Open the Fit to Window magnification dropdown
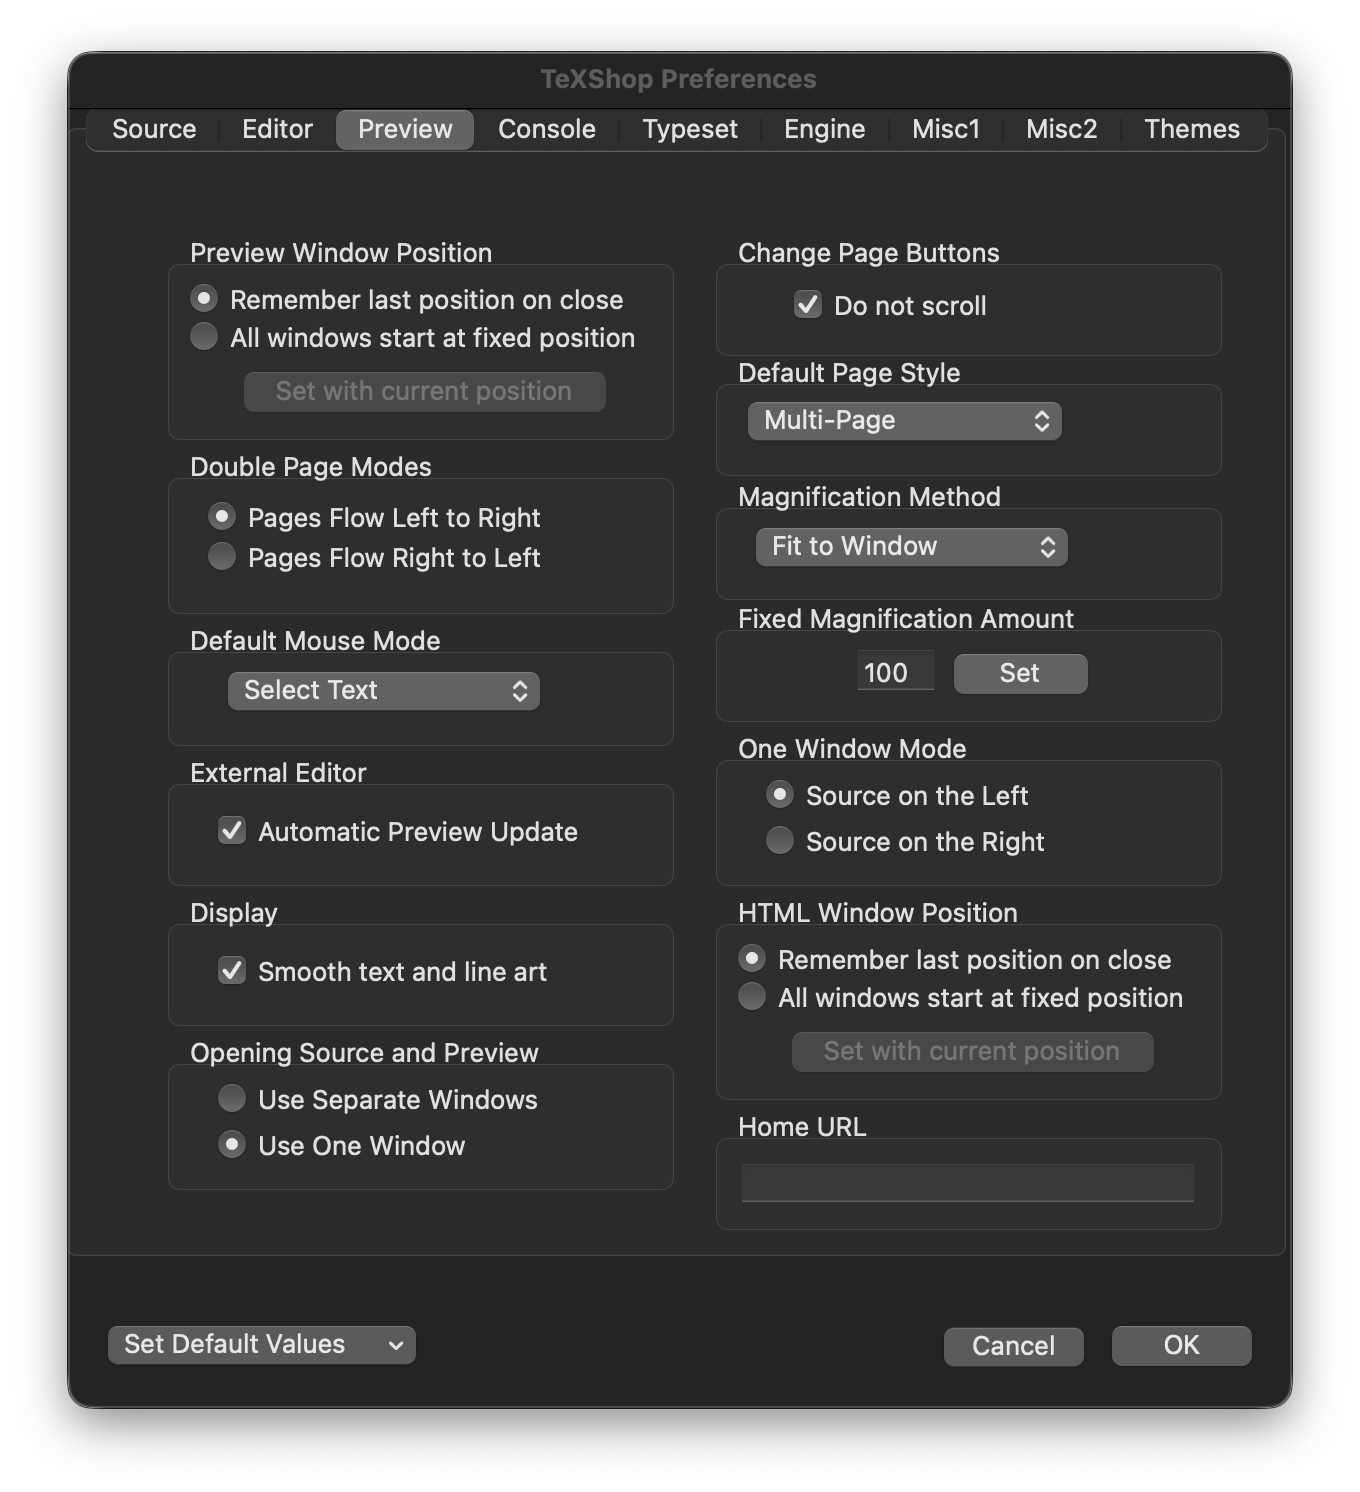Viewport: 1360px width, 1492px height. (x=911, y=547)
